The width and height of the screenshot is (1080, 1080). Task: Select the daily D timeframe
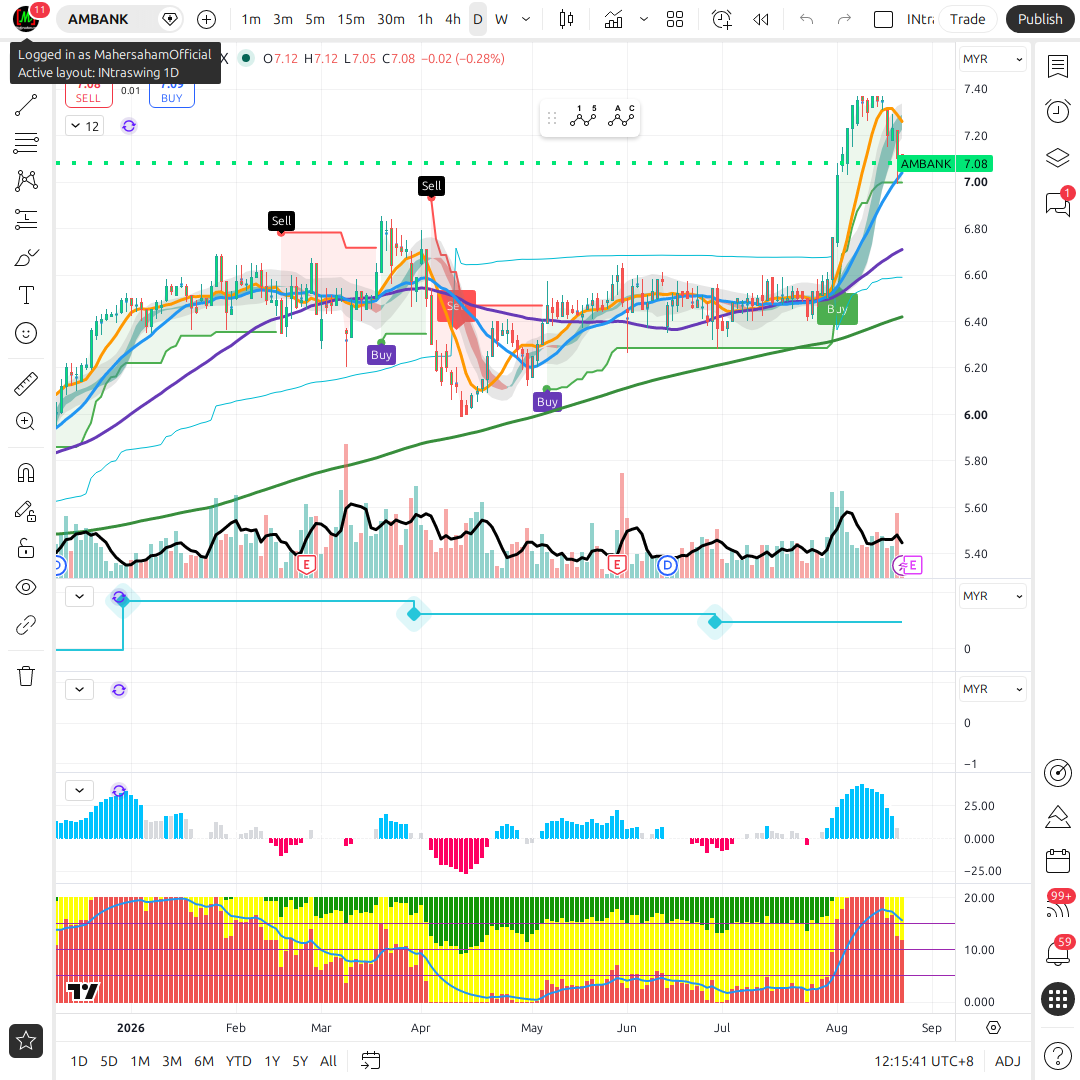[x=477, y=19]
